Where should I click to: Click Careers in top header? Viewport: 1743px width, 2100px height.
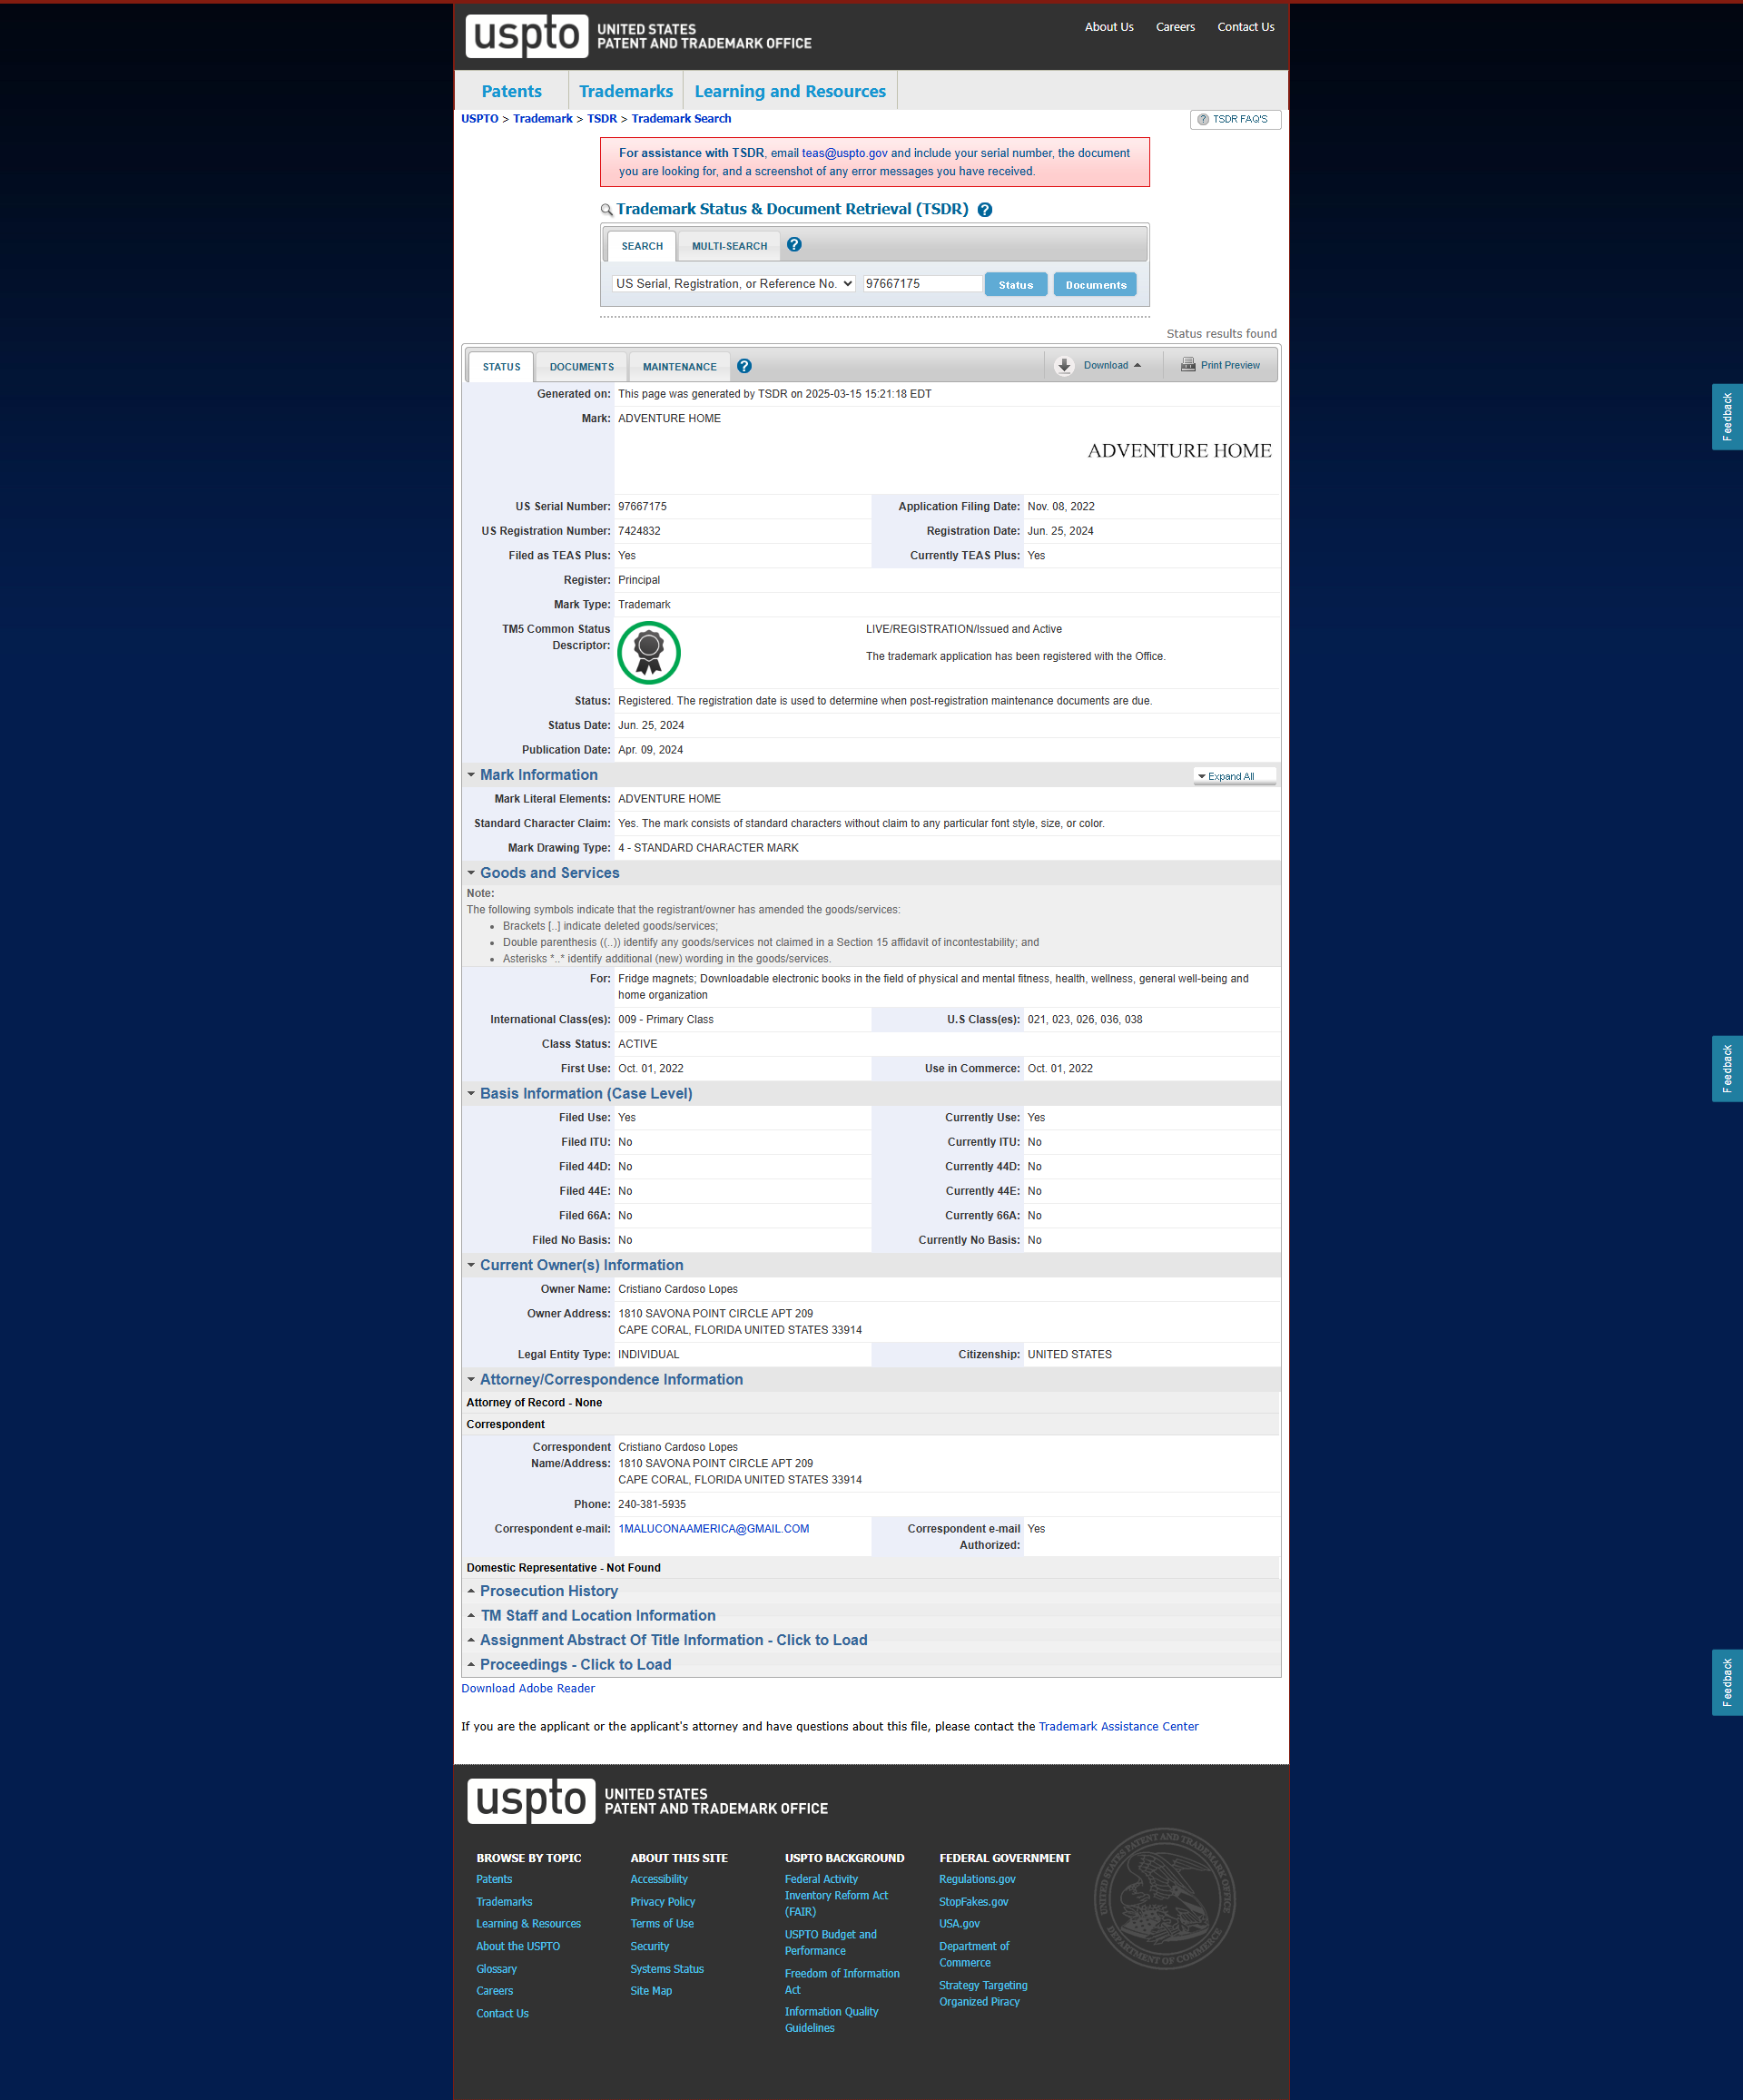pos(1175,27)
